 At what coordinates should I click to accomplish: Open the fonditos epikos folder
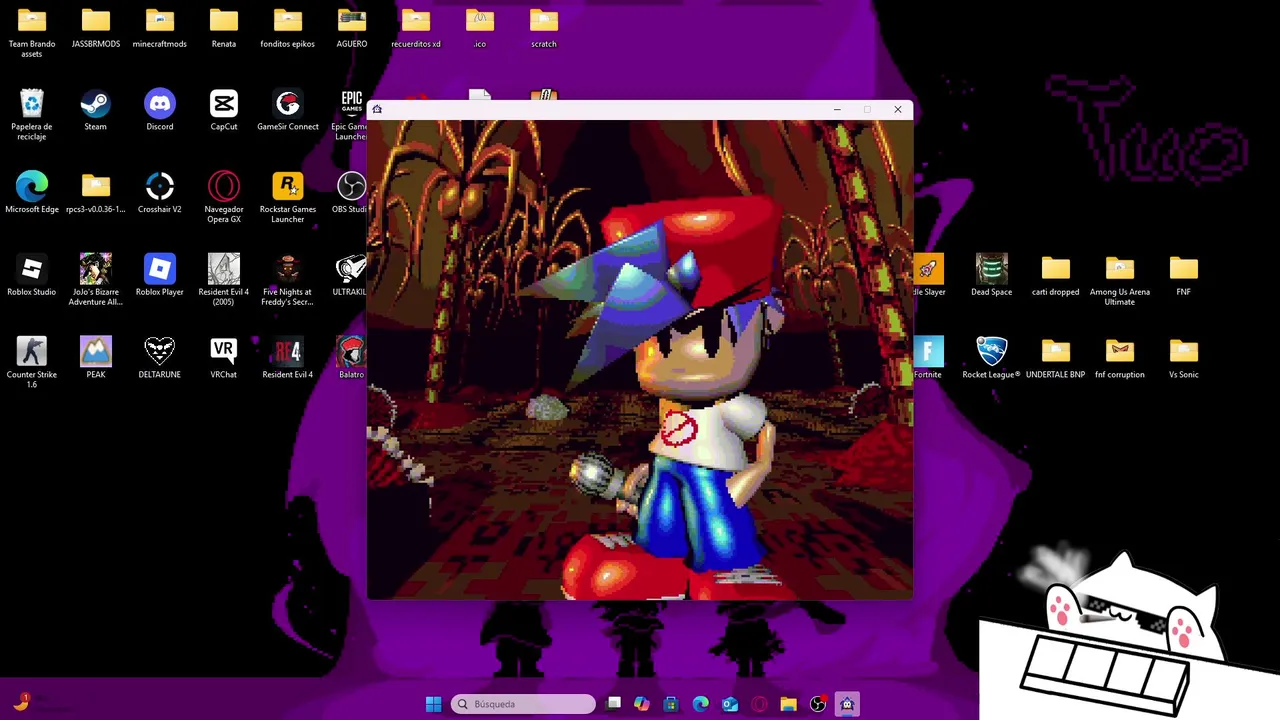287,27
